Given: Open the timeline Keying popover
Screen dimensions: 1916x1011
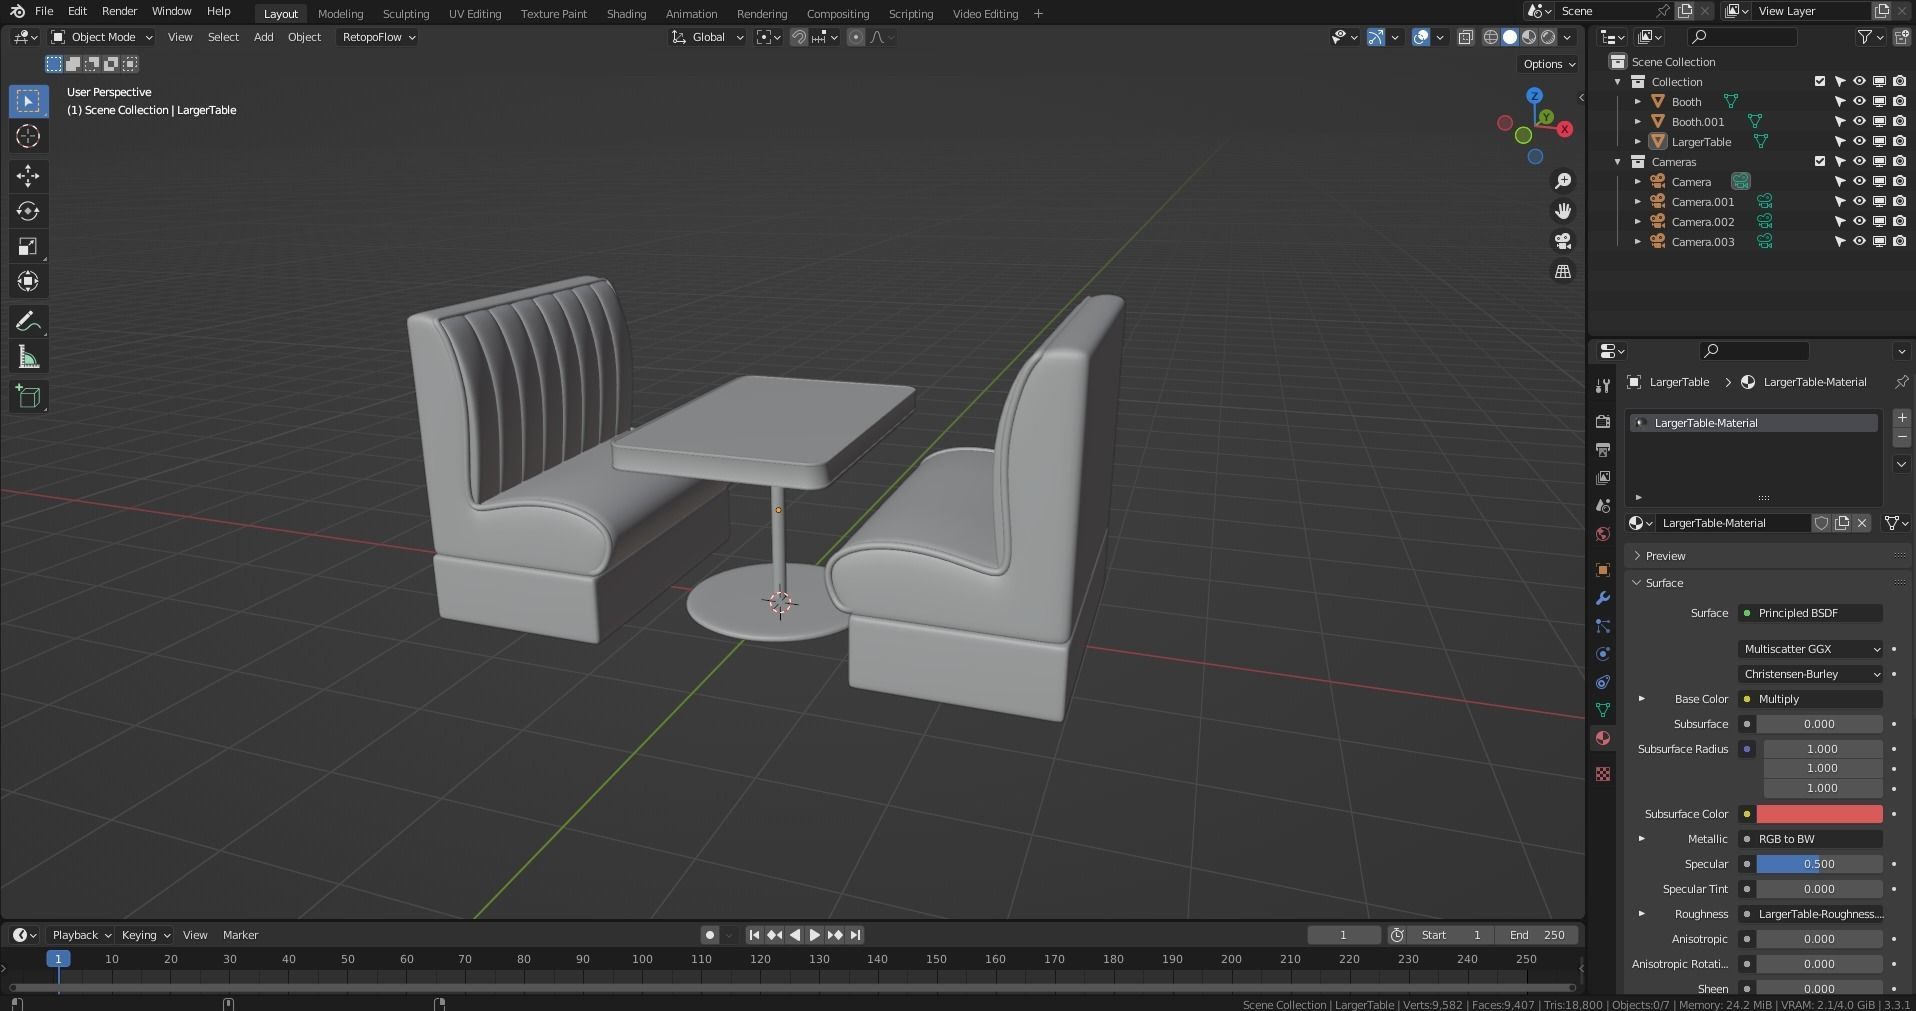Looking at the screenshot, I should tap(145, 935).
